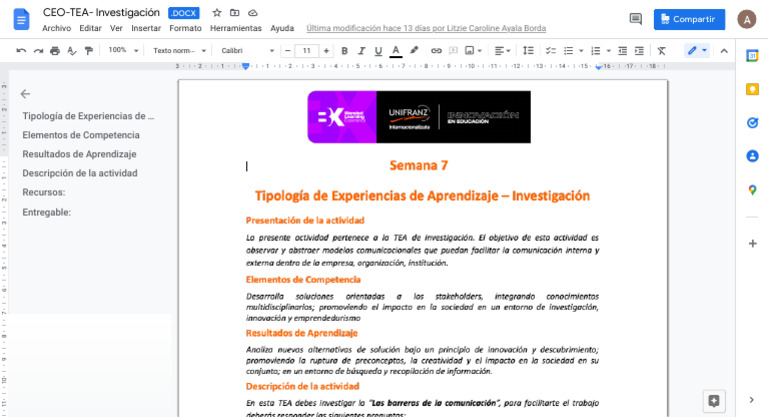This screenshot has height=417, width=768.
Task: Open the Herramientas menu
Action: point(236,28)
